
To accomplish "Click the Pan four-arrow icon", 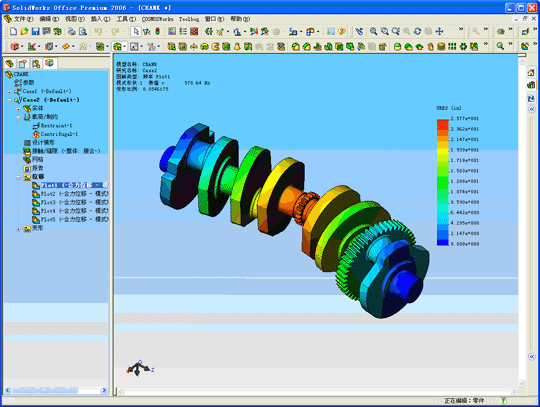I will pos(439,32).
